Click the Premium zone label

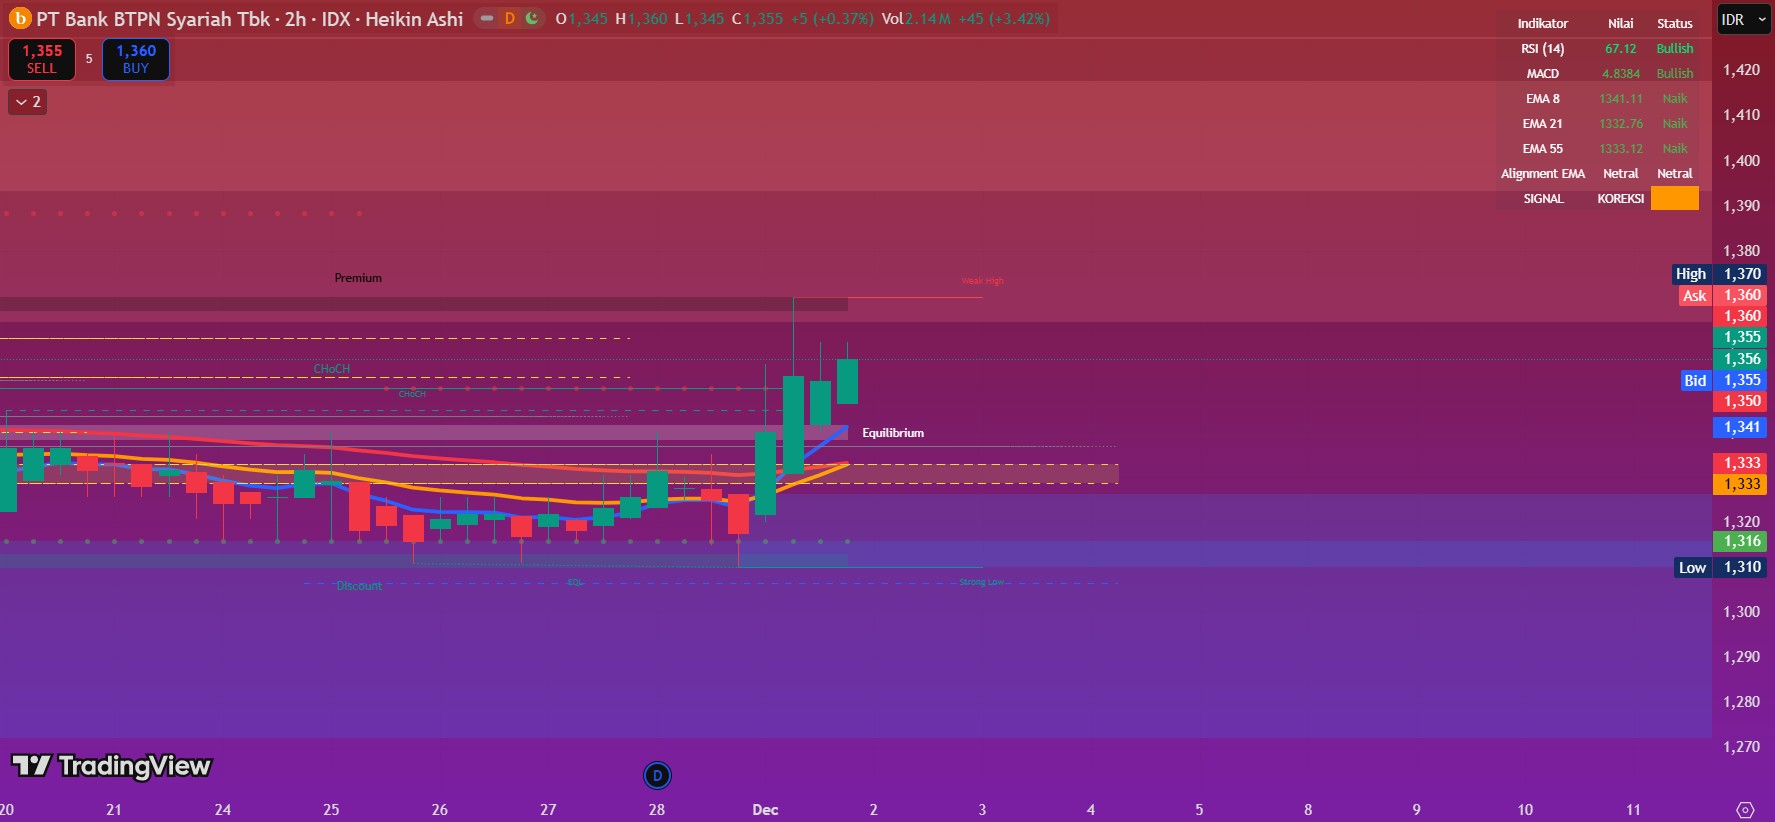point(358,278)
